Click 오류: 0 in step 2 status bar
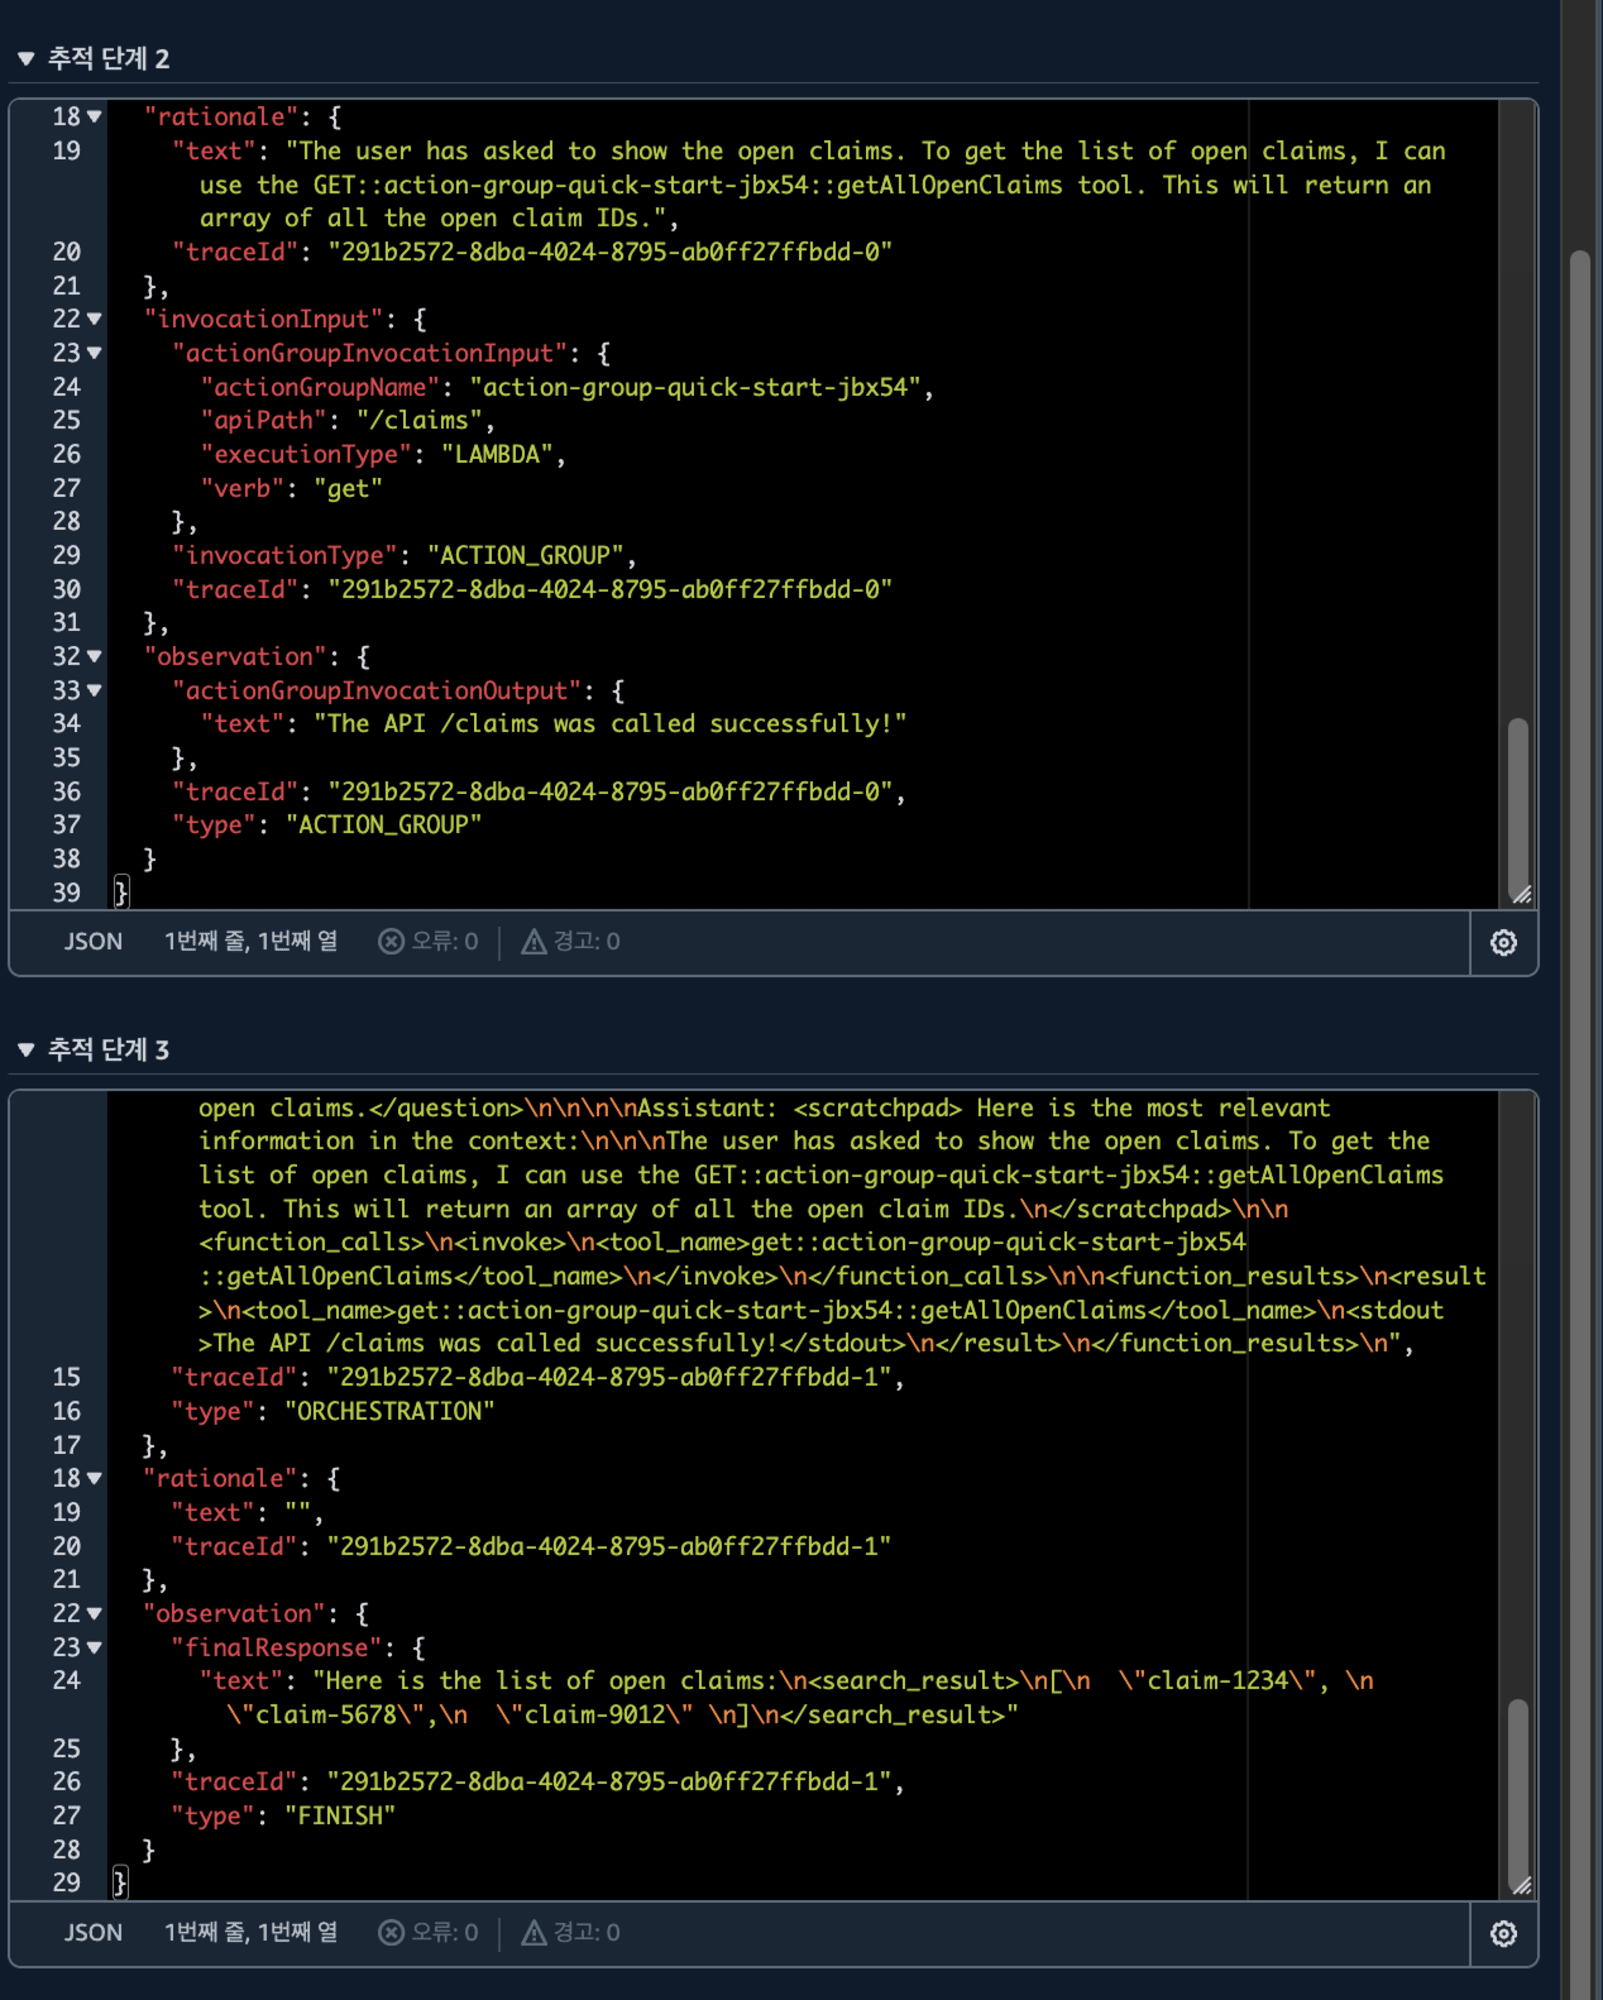1603x2000 pixels. click(445, 941)
